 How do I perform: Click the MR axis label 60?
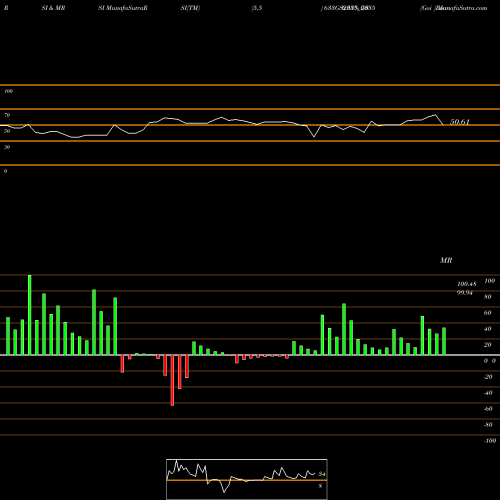(x=488, y=313)
